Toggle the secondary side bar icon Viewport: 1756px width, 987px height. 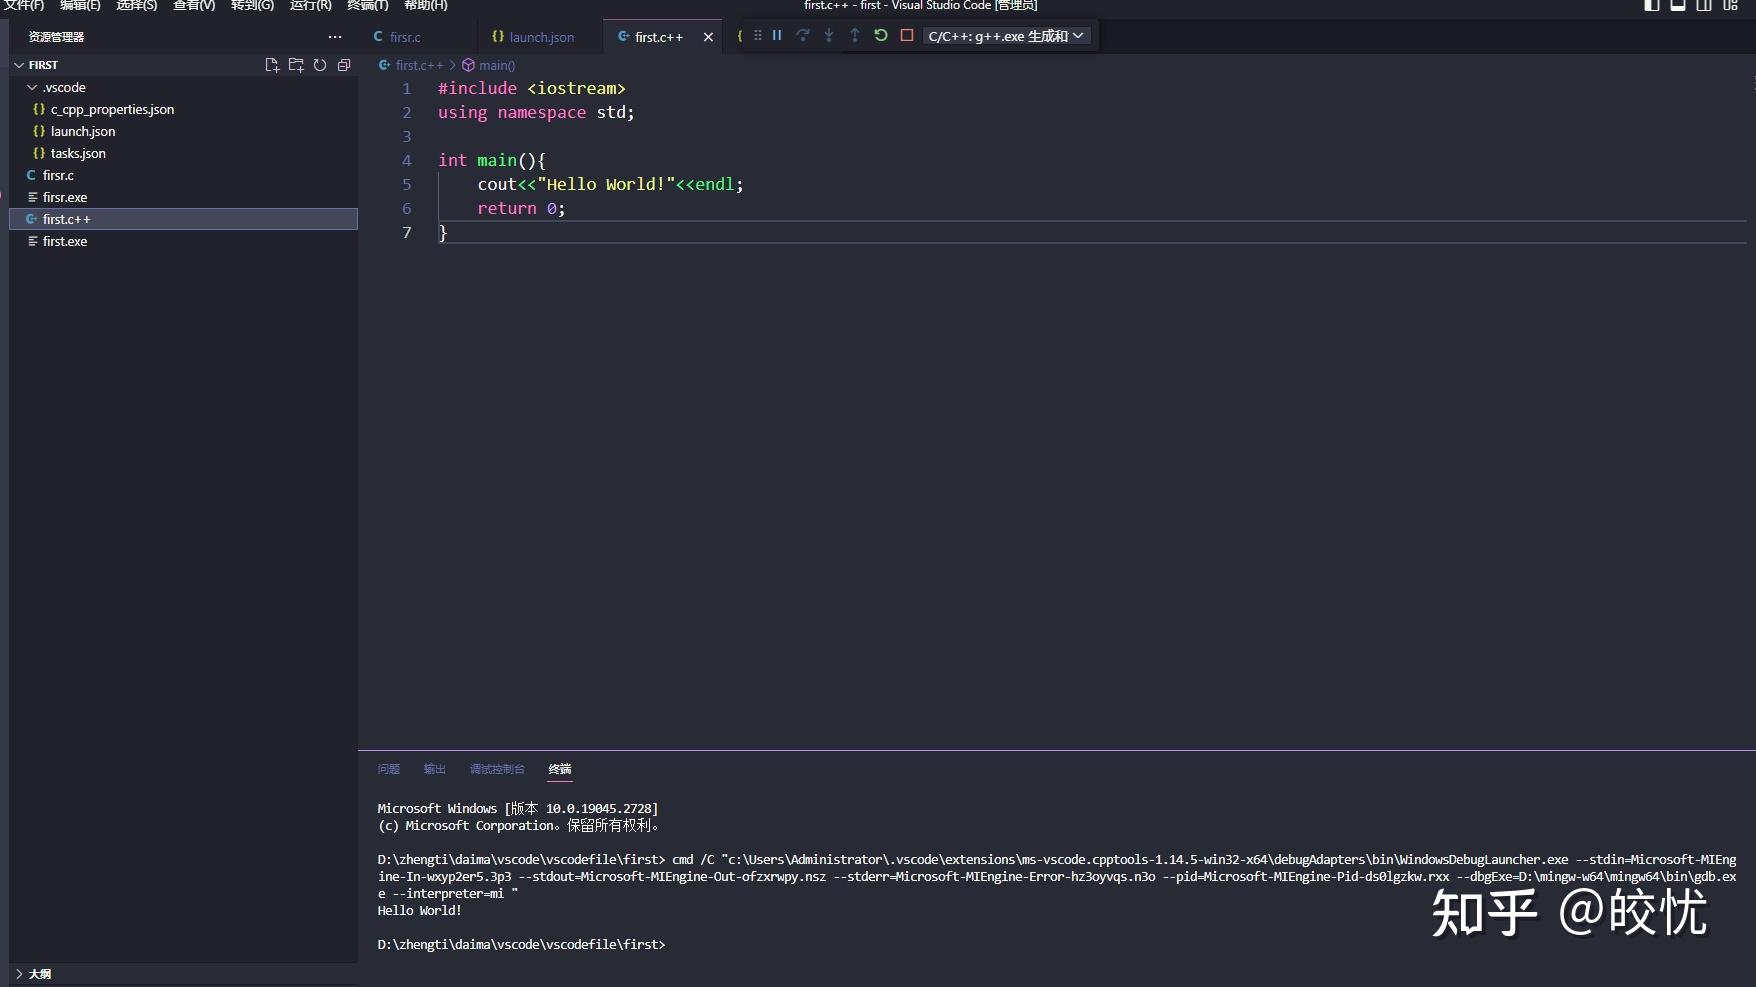click(x=1704, y=5)
